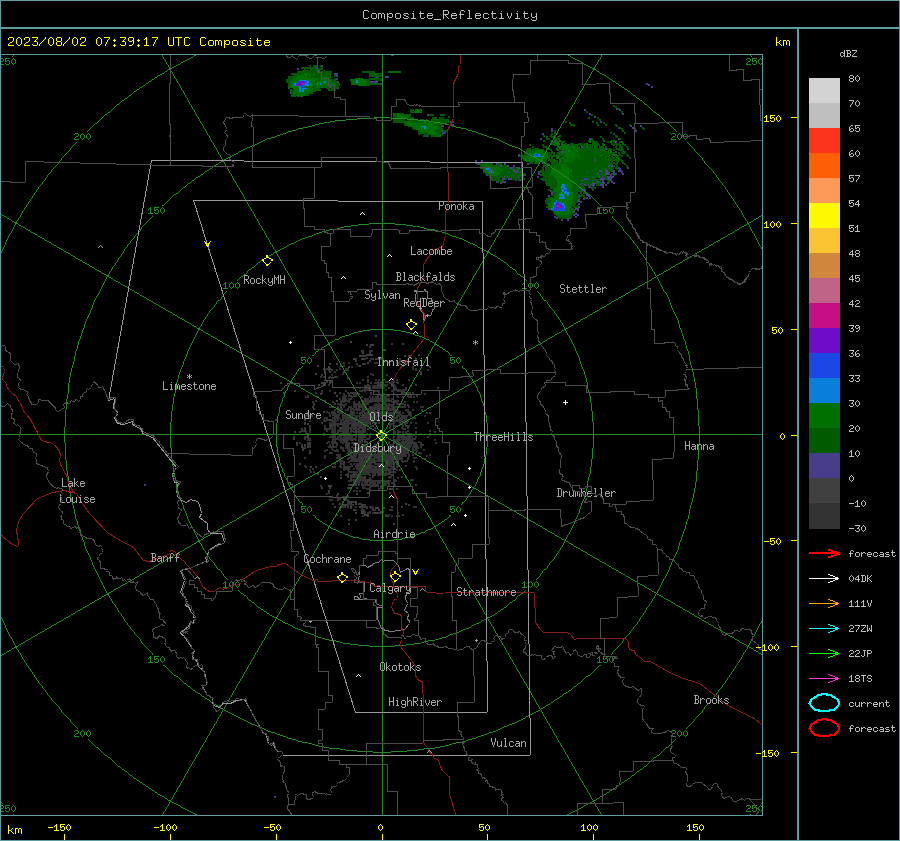Click the Lake Louise label
The height and width of the screenshot is (841, 900).
(77, 491)
